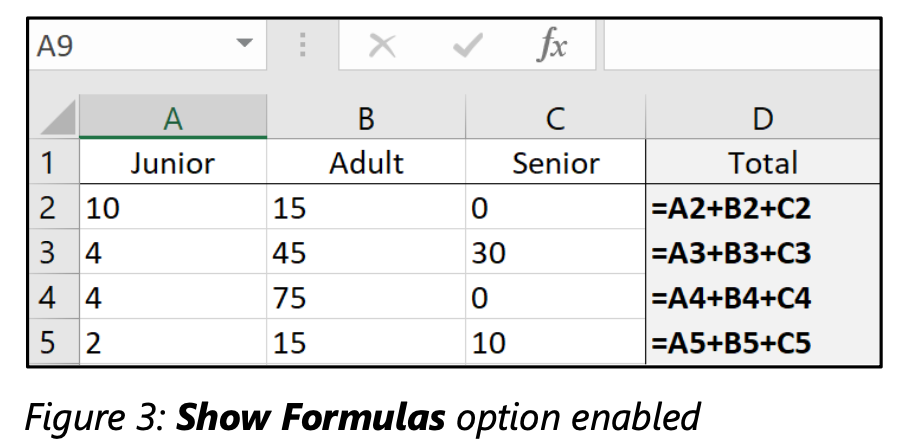Select column D header

point(763,119)
